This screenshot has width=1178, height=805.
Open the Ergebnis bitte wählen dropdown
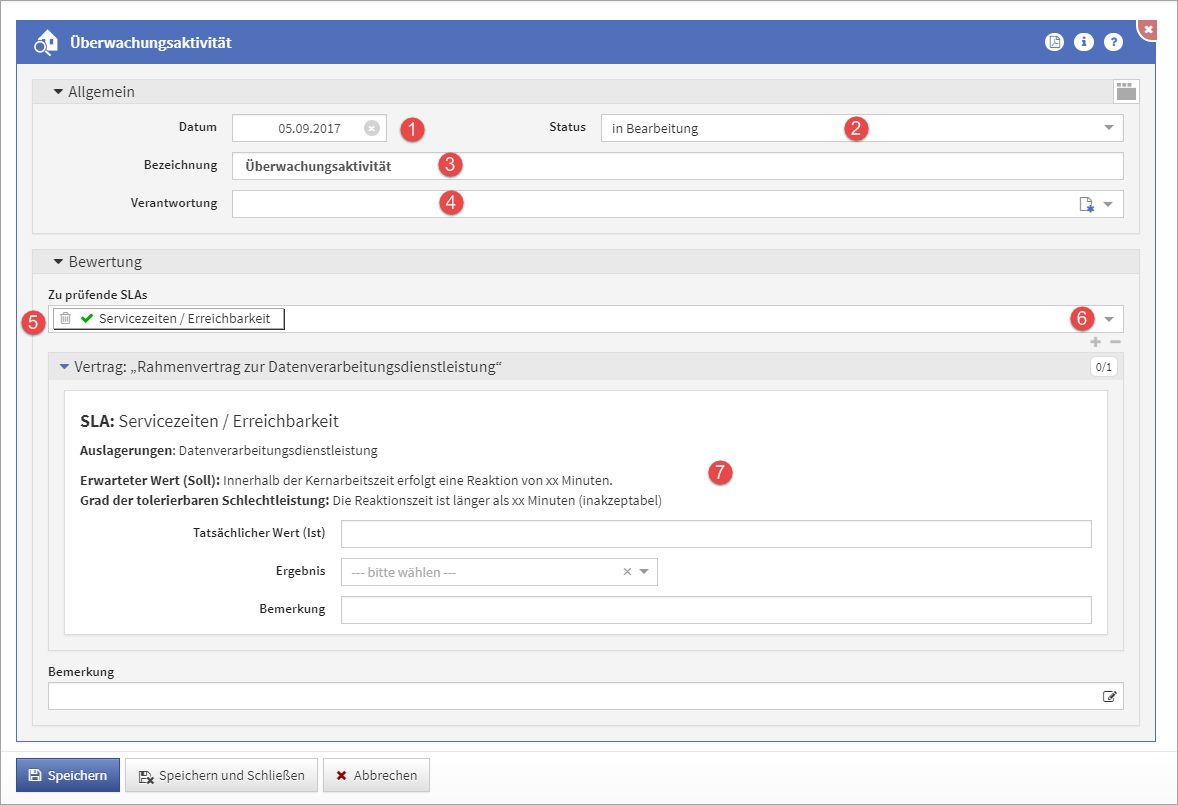[644, 572]
